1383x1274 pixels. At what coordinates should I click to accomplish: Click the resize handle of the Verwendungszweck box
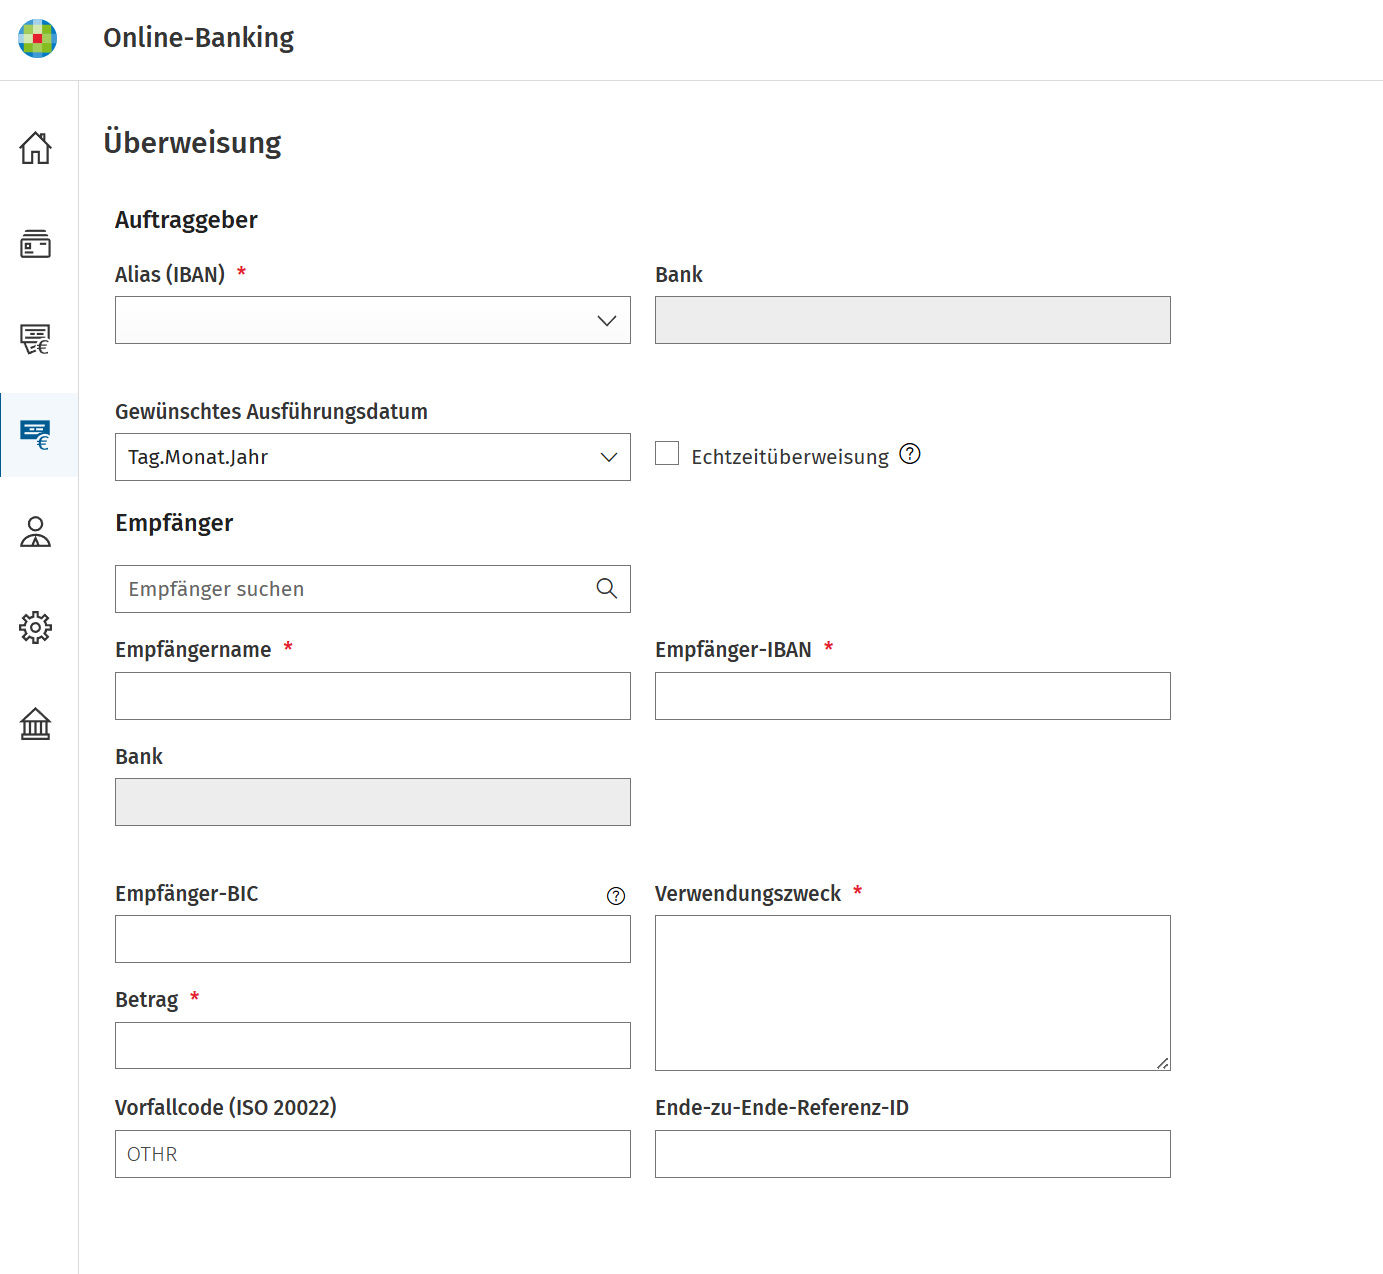[x=1162, y=1063]
